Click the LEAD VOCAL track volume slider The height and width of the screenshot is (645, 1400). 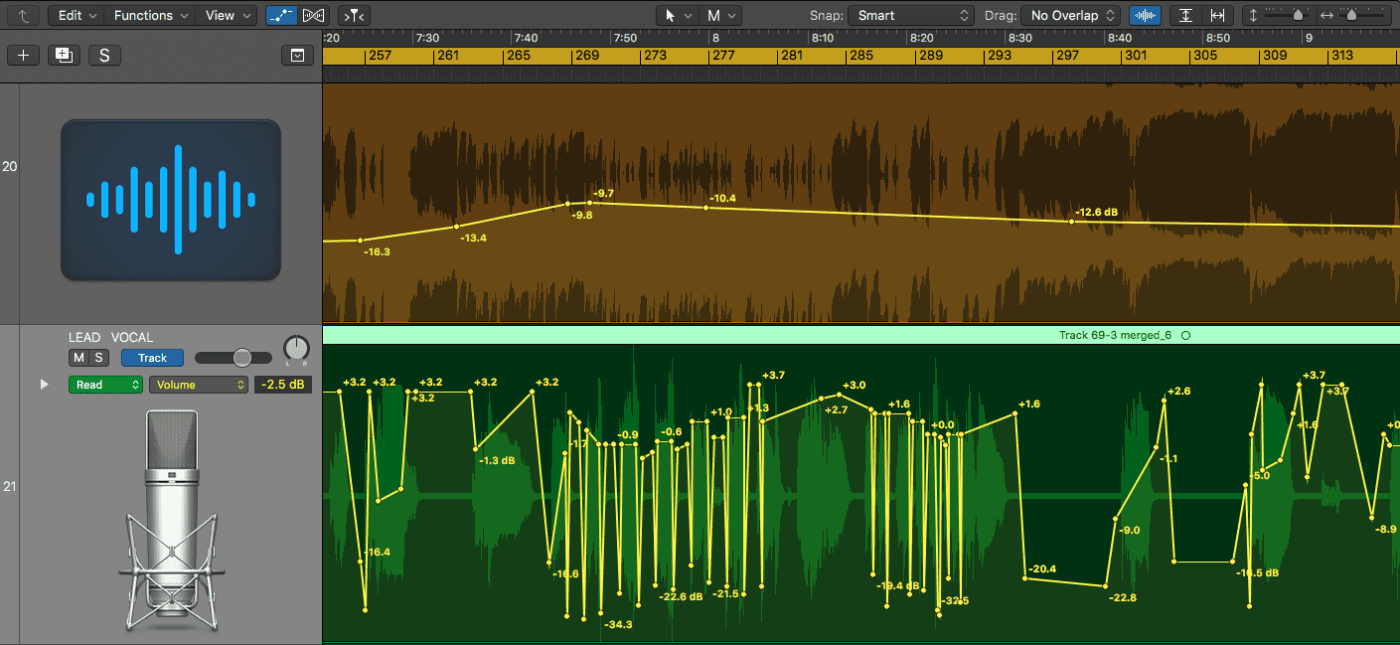pos(233,357)
